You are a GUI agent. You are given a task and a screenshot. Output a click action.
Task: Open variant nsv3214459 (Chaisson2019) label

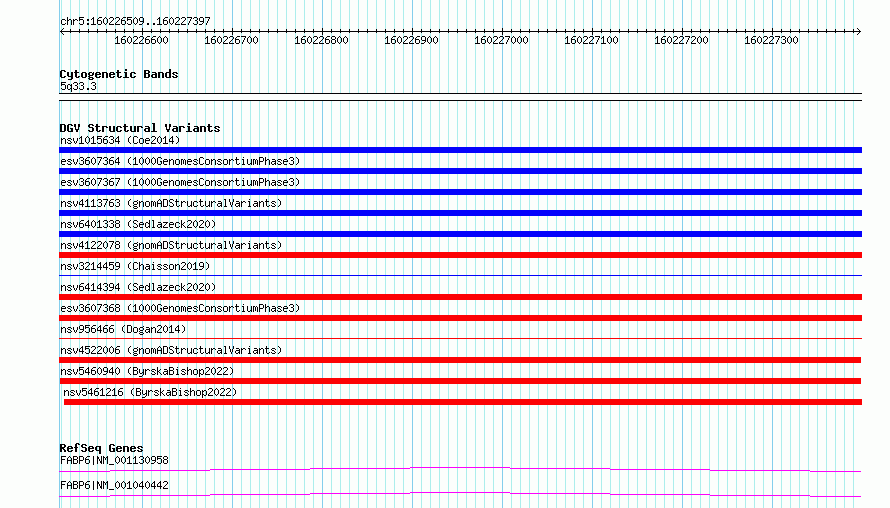pyautogui.click(x=135, y=266)
